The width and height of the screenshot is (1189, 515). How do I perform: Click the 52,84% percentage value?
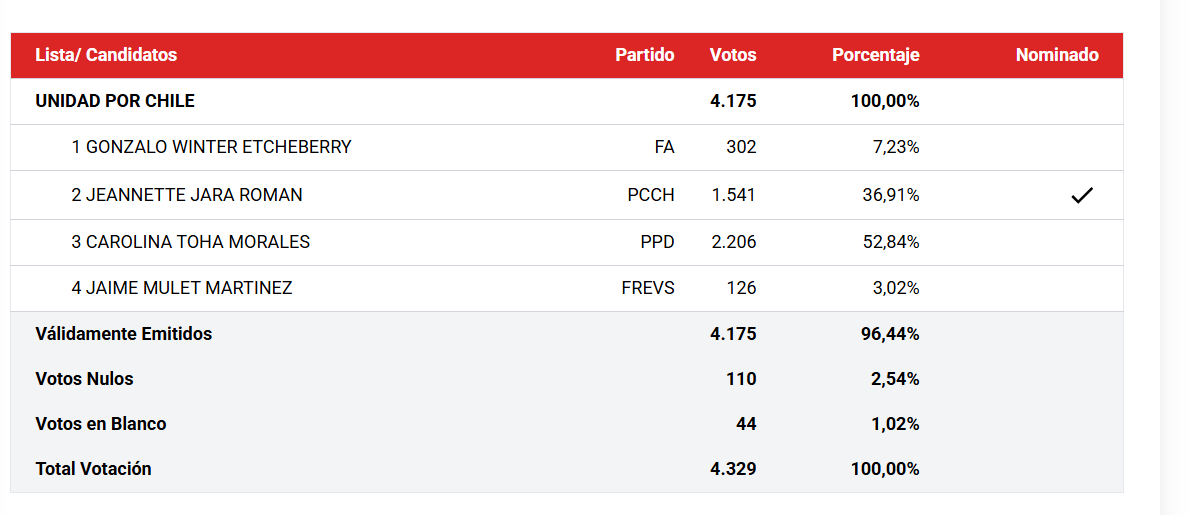pos(892,242)
